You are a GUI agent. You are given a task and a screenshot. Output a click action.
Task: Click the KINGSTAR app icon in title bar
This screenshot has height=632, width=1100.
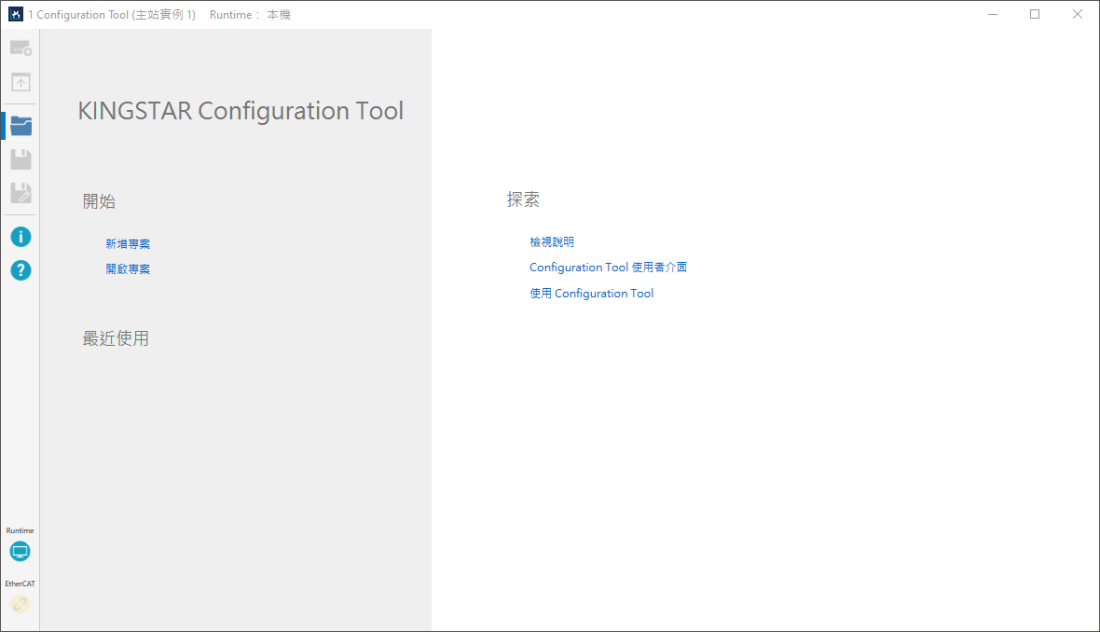tap(15, 15)
